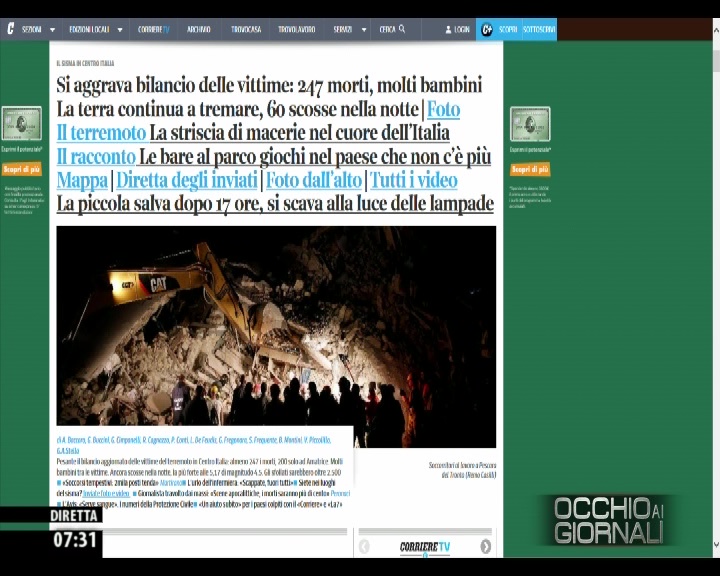The image size is (720, 576).
Task: Go to the Archivio menu item
Action: pos(198,29)
